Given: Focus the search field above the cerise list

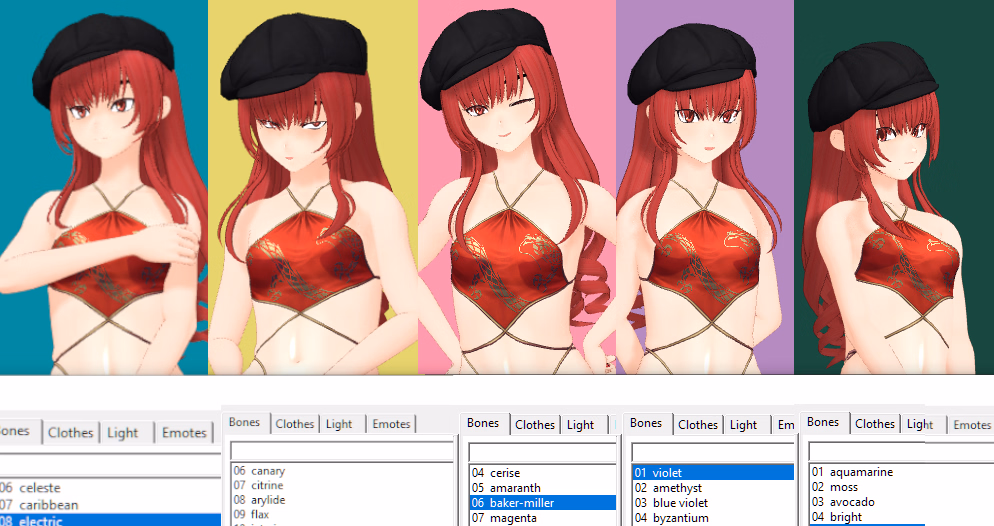Looking at the screenshot, I should [543, 452].
